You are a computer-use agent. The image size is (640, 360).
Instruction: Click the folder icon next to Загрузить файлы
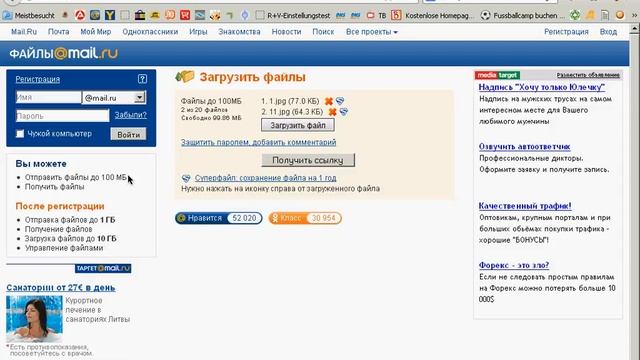[185, 76]
